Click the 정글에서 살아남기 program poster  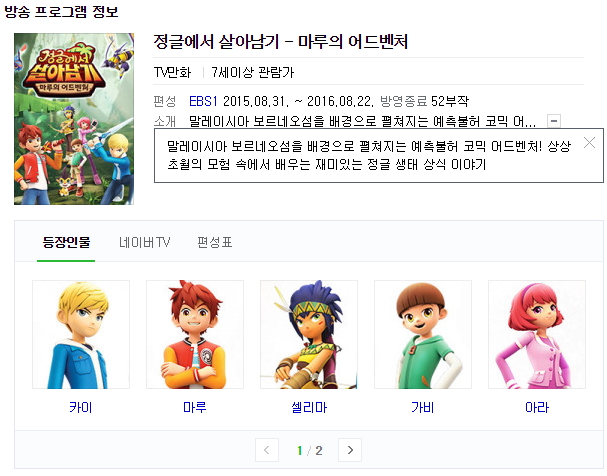click(x=74, y=119)
